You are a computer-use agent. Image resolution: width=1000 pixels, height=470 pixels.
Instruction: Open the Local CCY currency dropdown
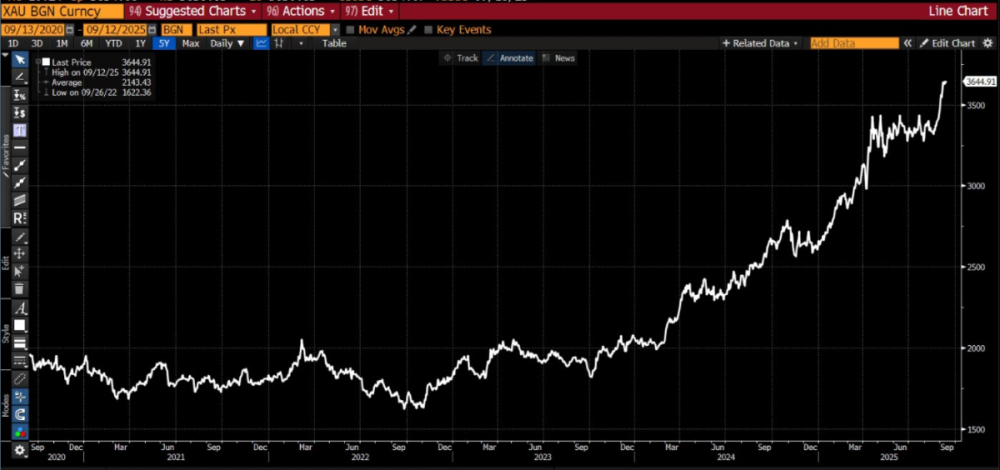(x=305, y=29)
